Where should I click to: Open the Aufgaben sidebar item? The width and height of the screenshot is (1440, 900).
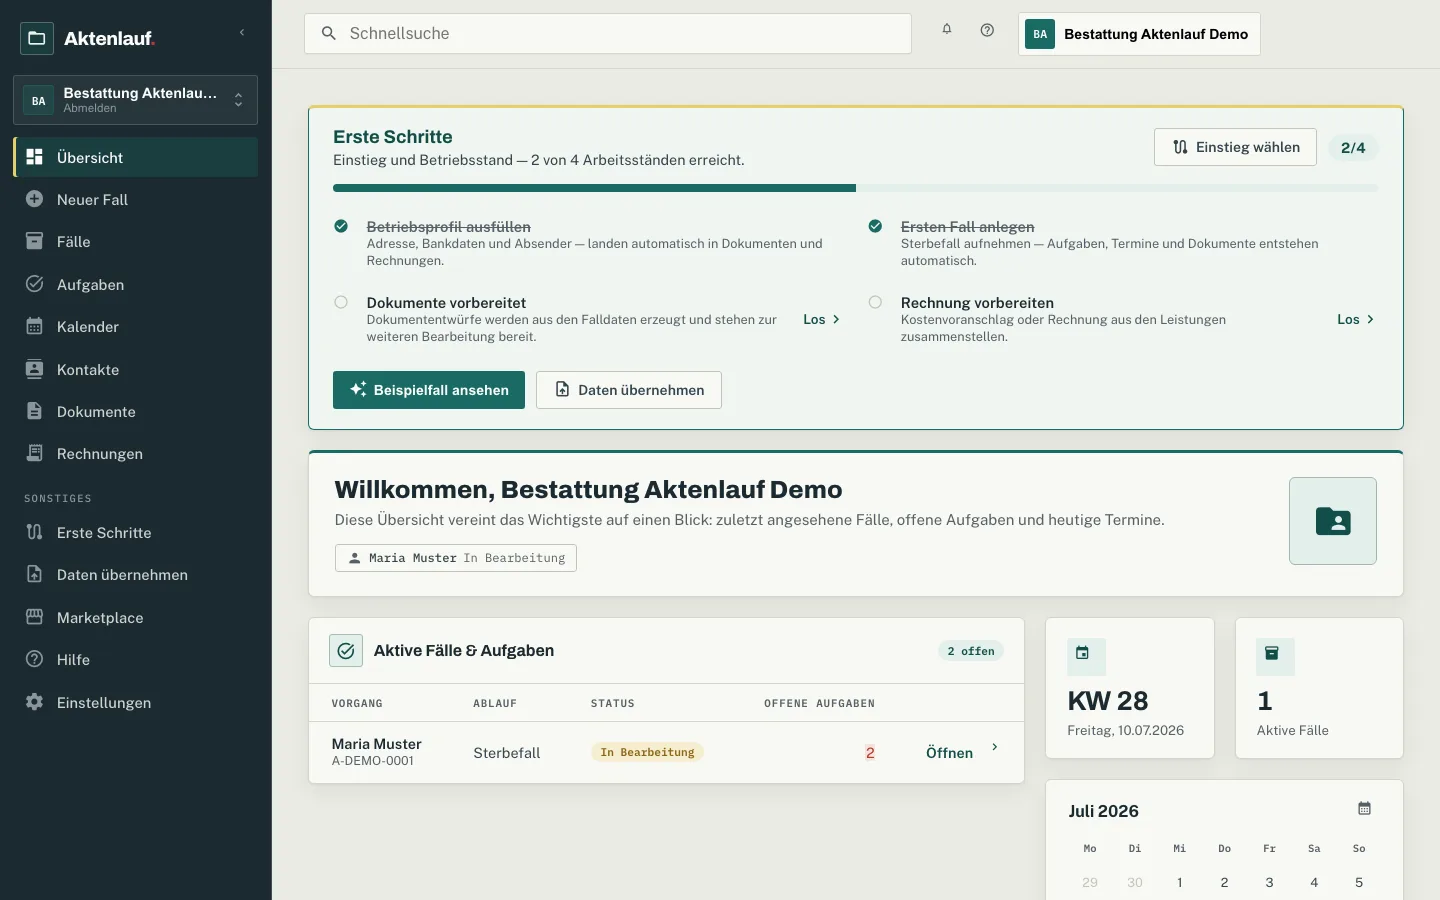coord(135,284)
